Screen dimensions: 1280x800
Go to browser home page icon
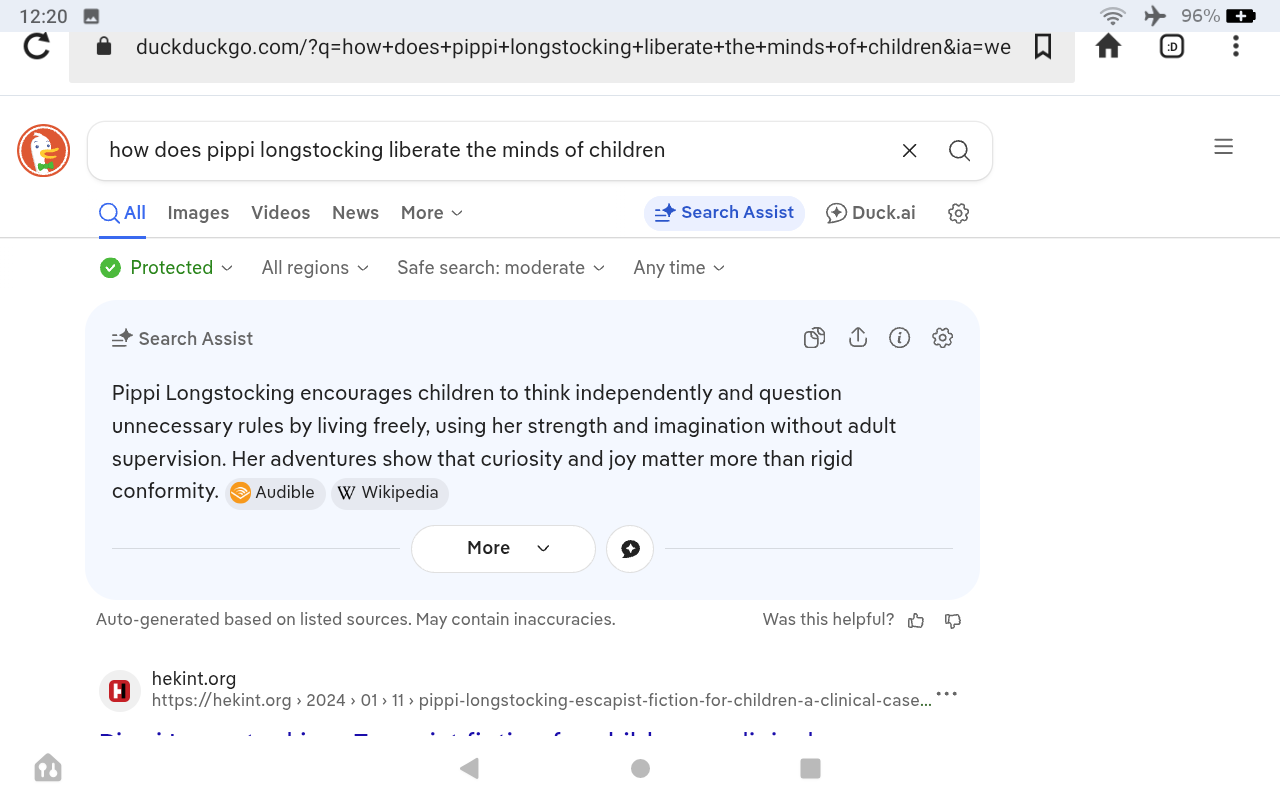tap(1108, 46)
